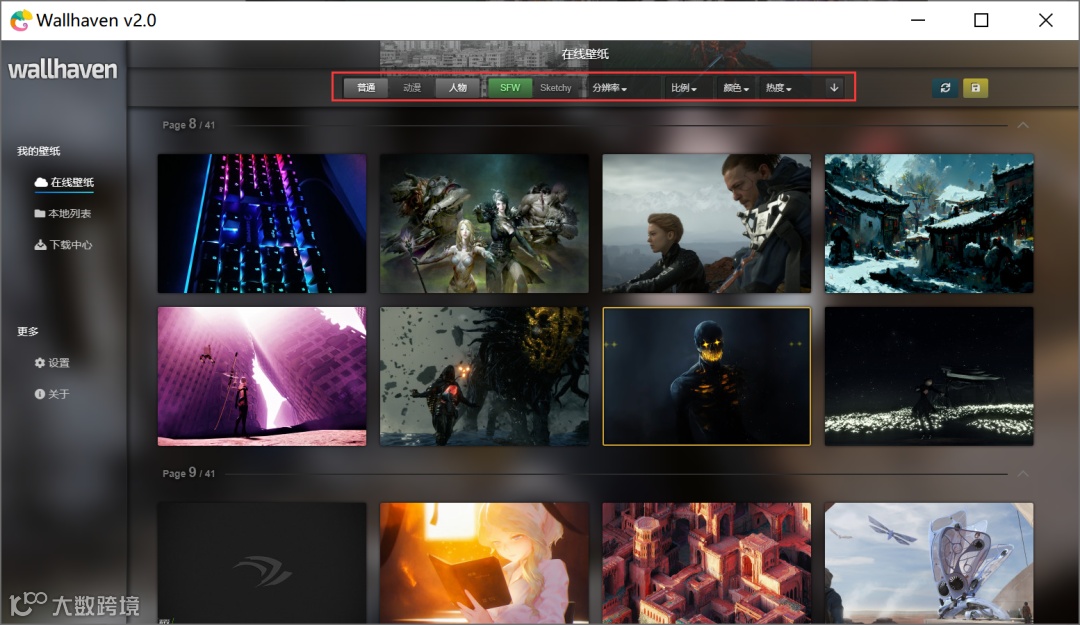Minimize the Wallhaven window
Screen dimensions: 1080x625
click(x=917, y=20)
